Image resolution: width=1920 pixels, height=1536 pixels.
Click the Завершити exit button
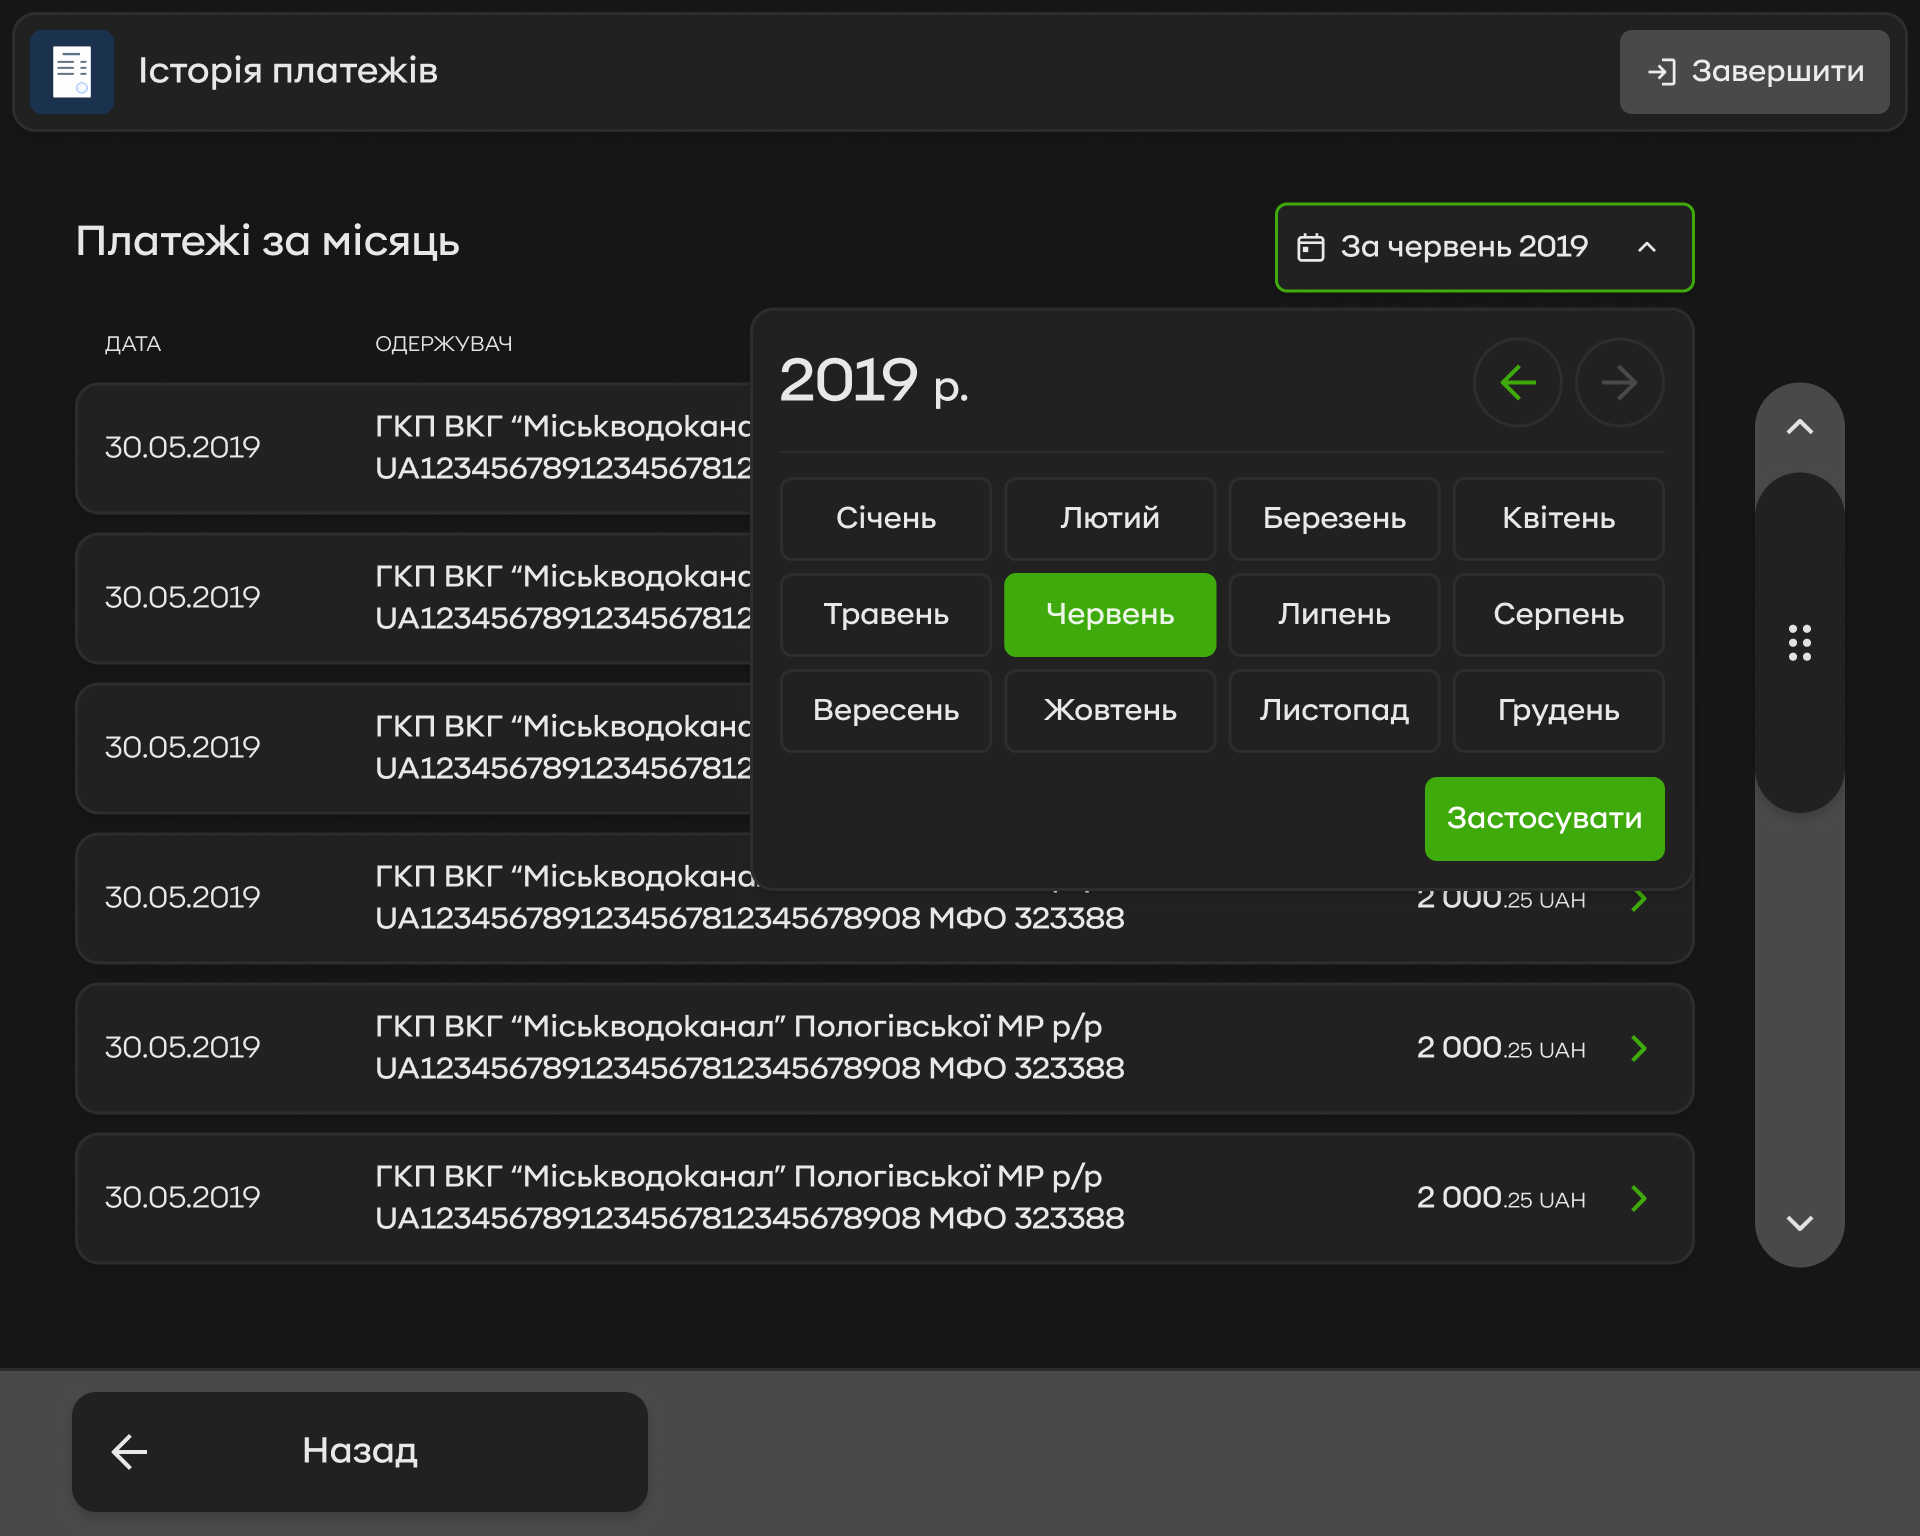pos(1754,72)
